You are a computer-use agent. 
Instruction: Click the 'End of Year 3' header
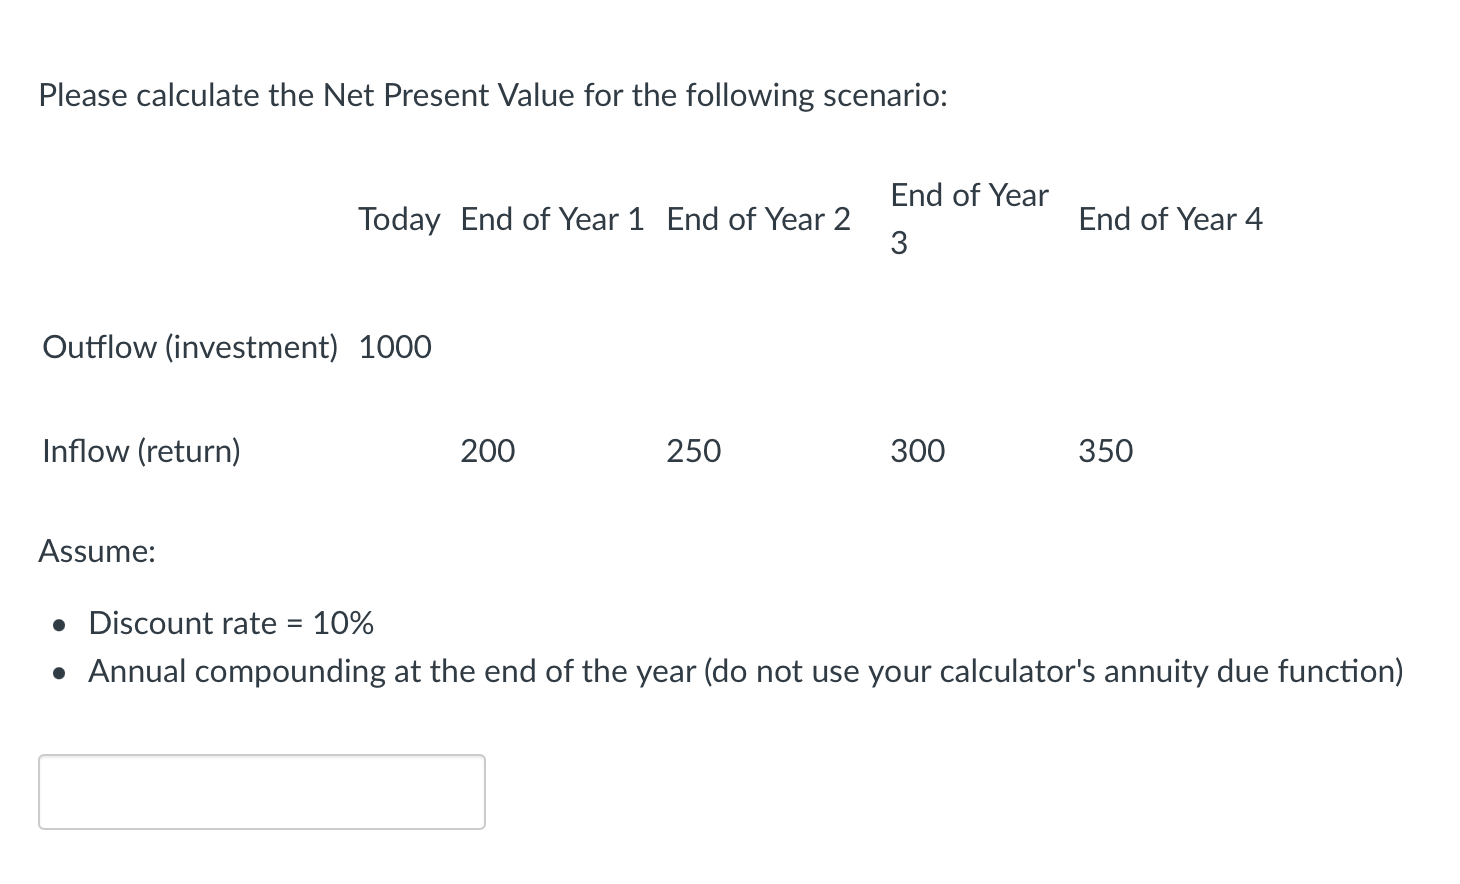pyautogui.click(x=967, y=218)
